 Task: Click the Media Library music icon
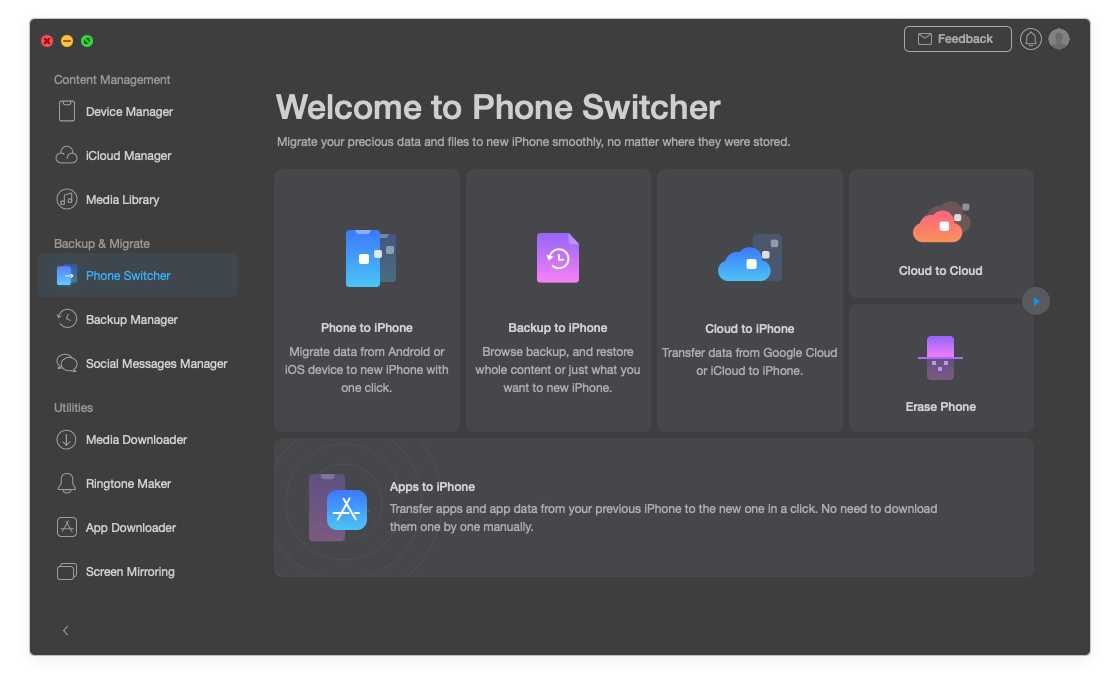(67, 200)
